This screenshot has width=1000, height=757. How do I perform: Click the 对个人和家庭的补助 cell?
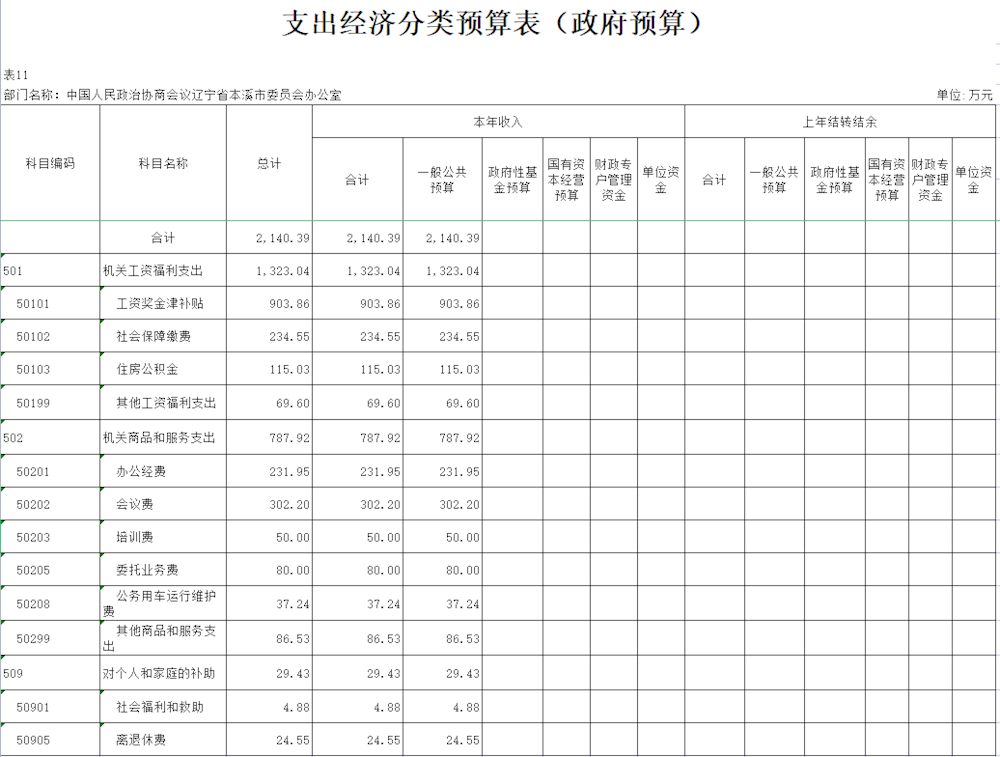163,673
